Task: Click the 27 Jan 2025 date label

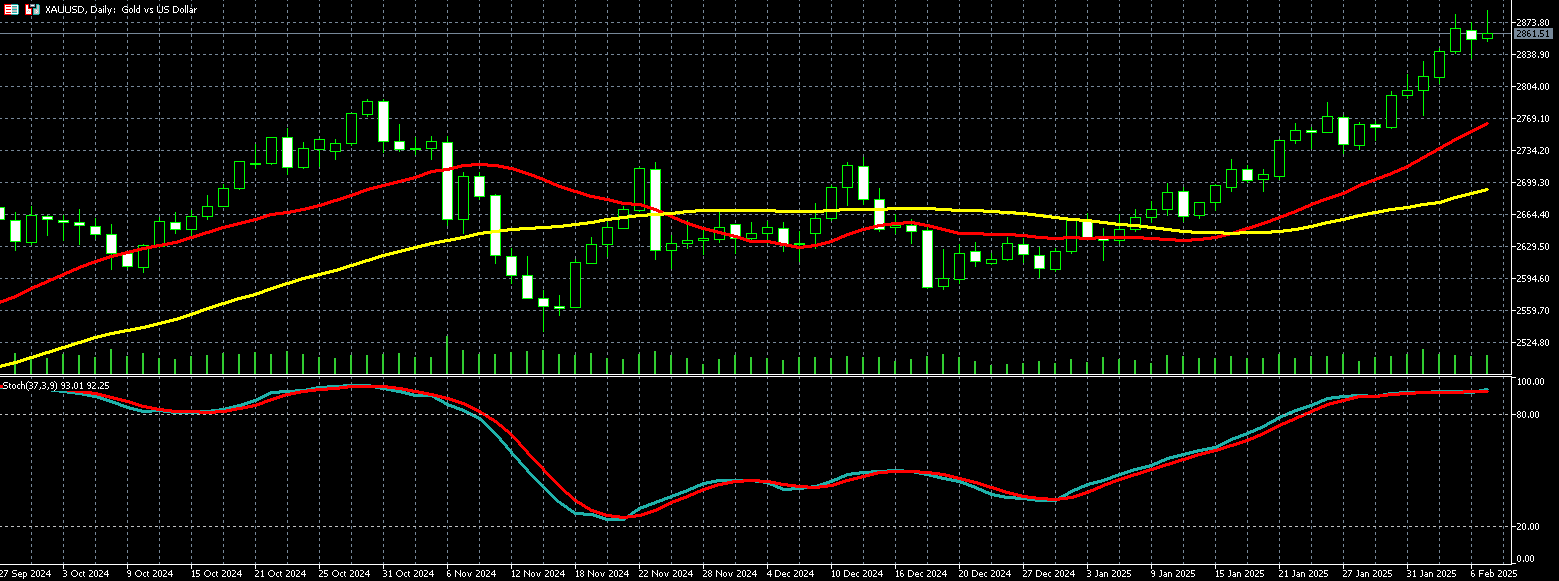Action: click(x=1368, y=574)
